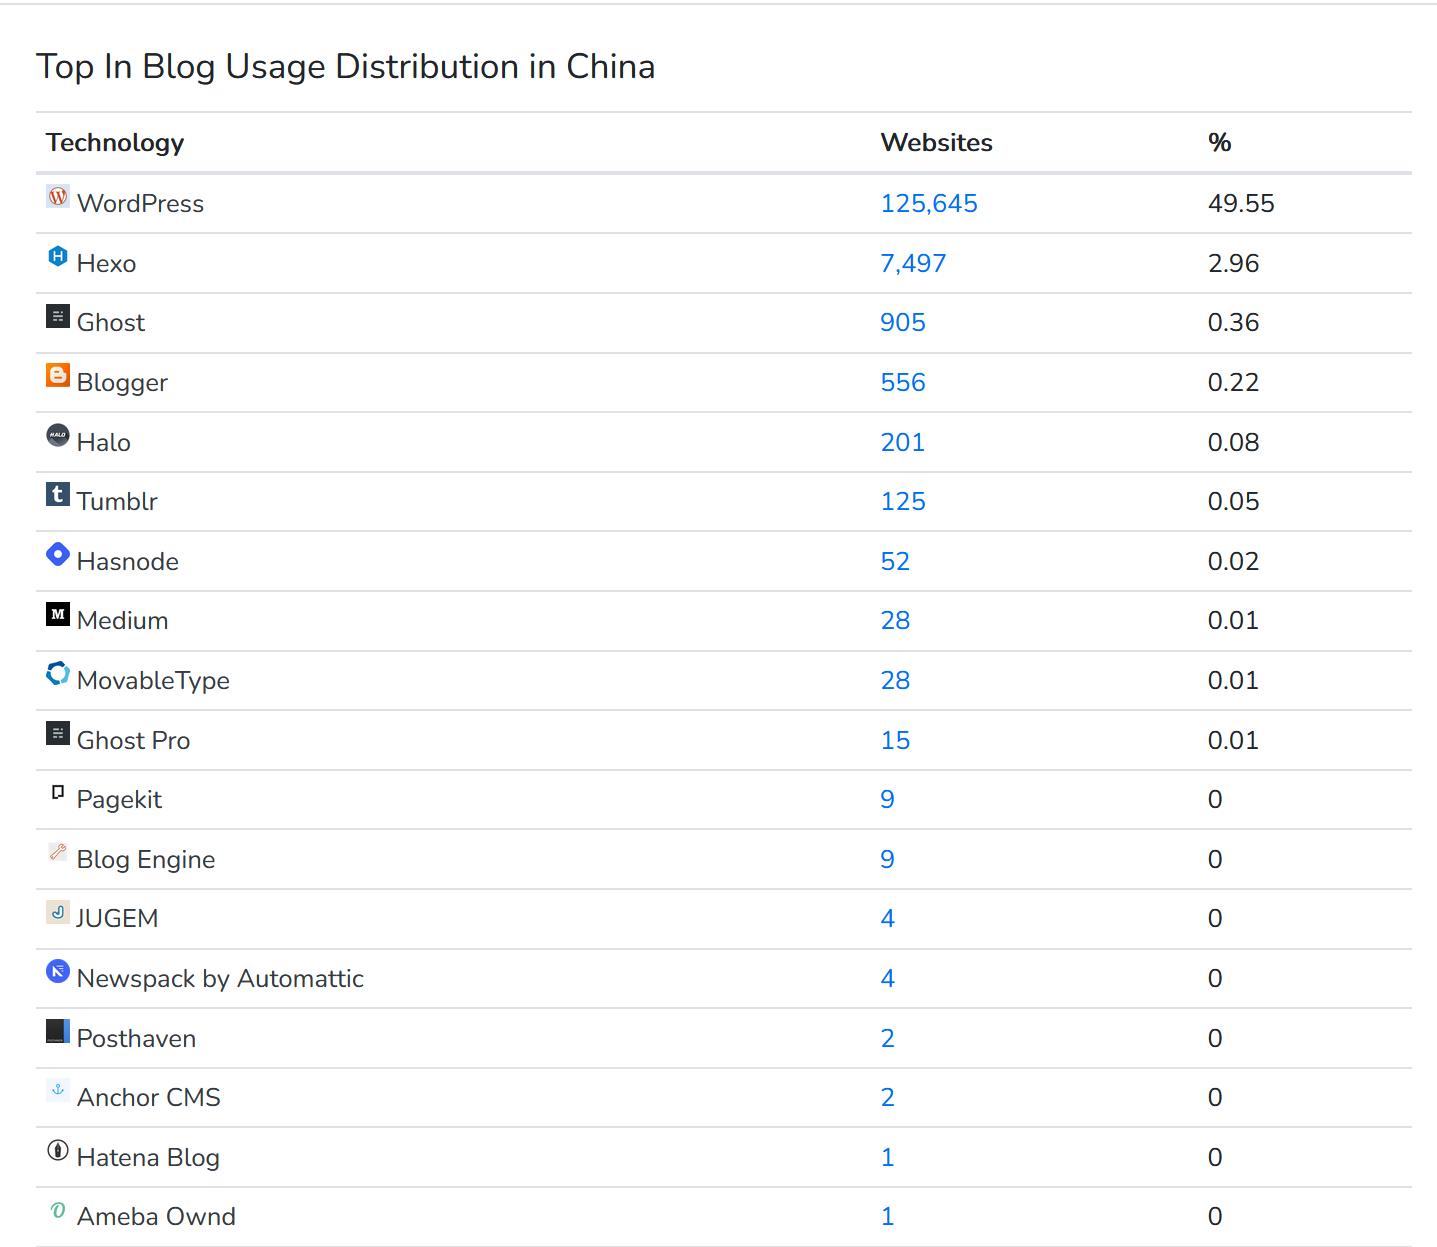Click the 0.36 percentage value
1437x1247 pixels.
(x=1233, y=323)
